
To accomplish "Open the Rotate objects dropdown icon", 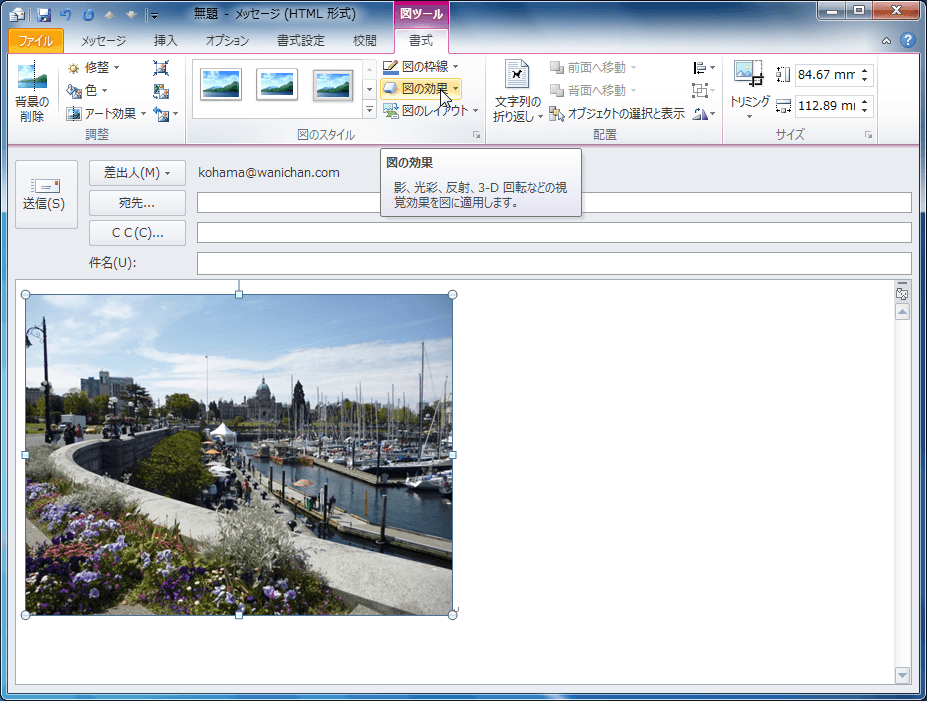I will [704, 113].
